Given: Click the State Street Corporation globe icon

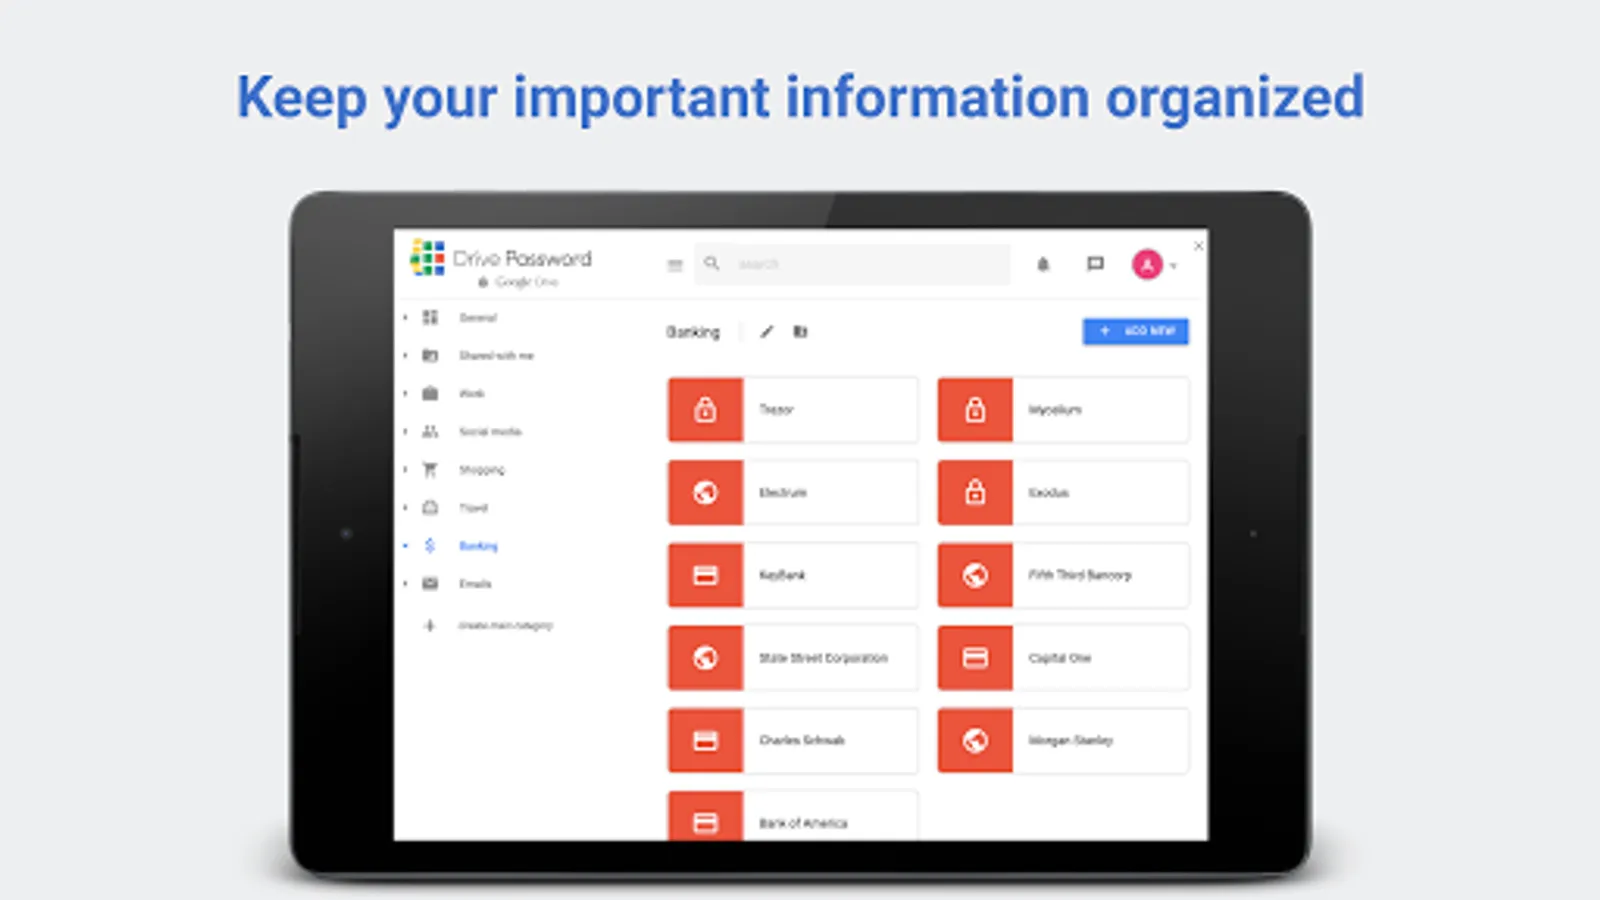Looking at the screenshot, I should pos(706,658).
